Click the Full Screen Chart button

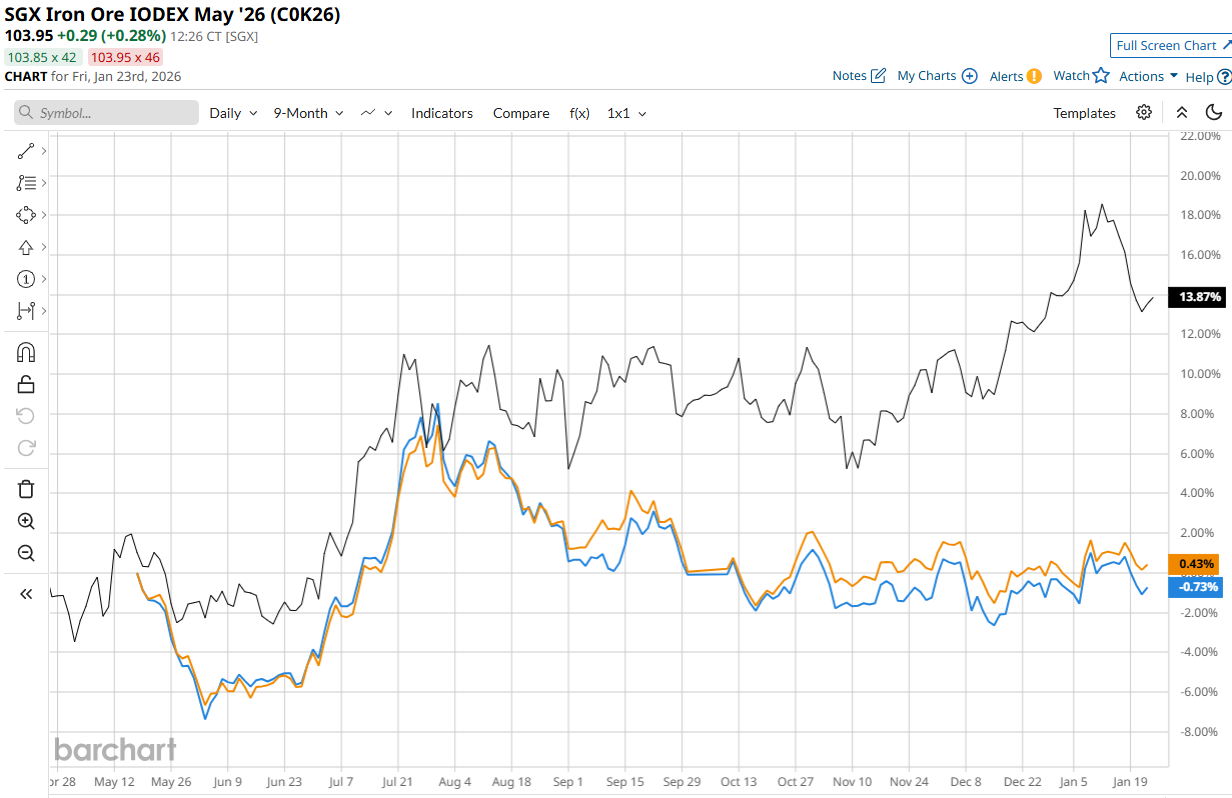coord(1172,45)
